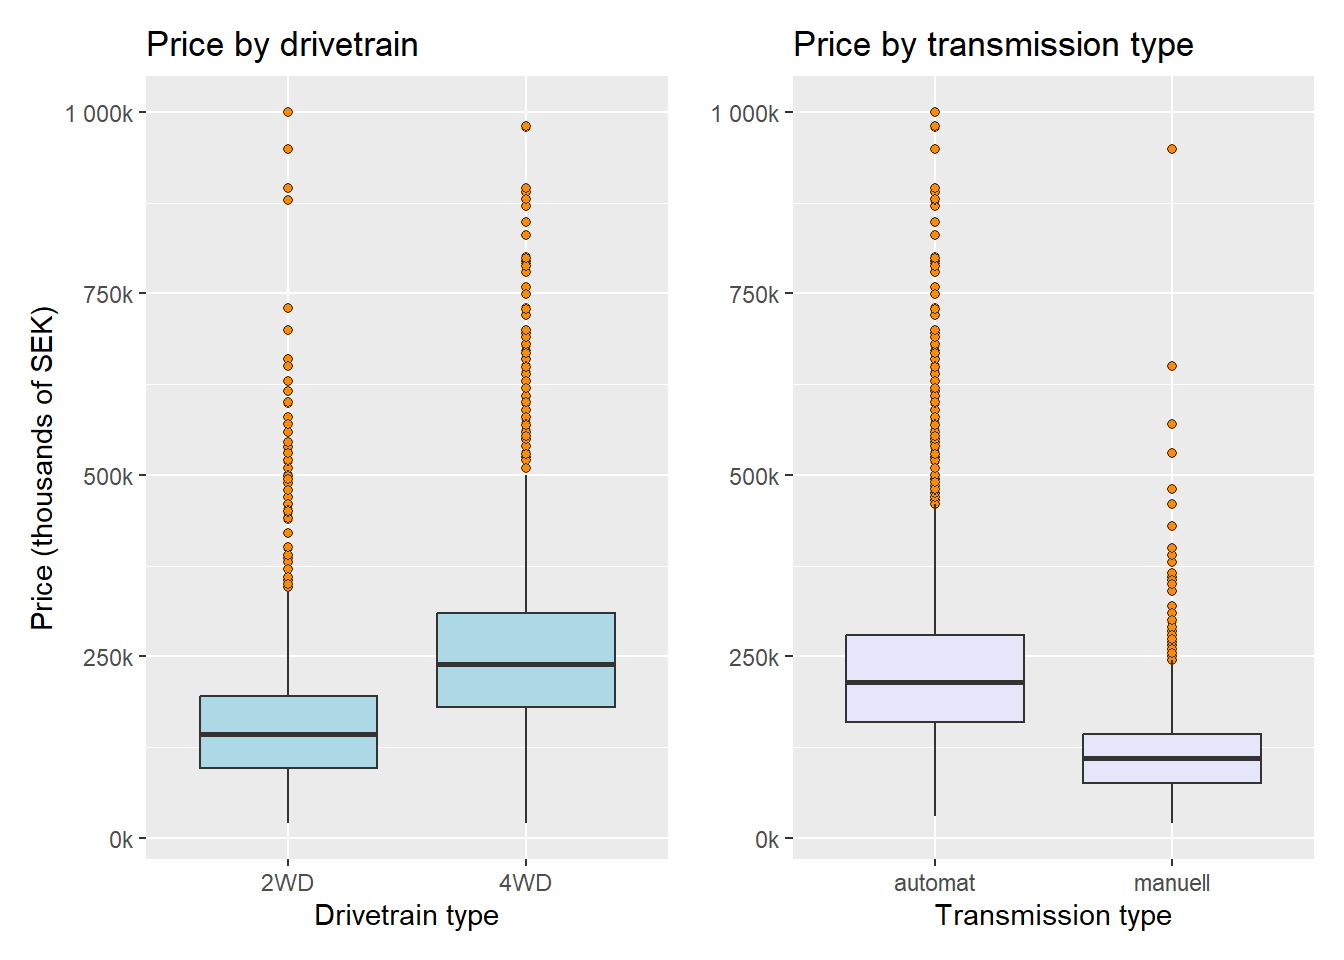Click the topmost 2WD outlier point
The height and width of the screenshot is (960, 1344).
(288, 112)
